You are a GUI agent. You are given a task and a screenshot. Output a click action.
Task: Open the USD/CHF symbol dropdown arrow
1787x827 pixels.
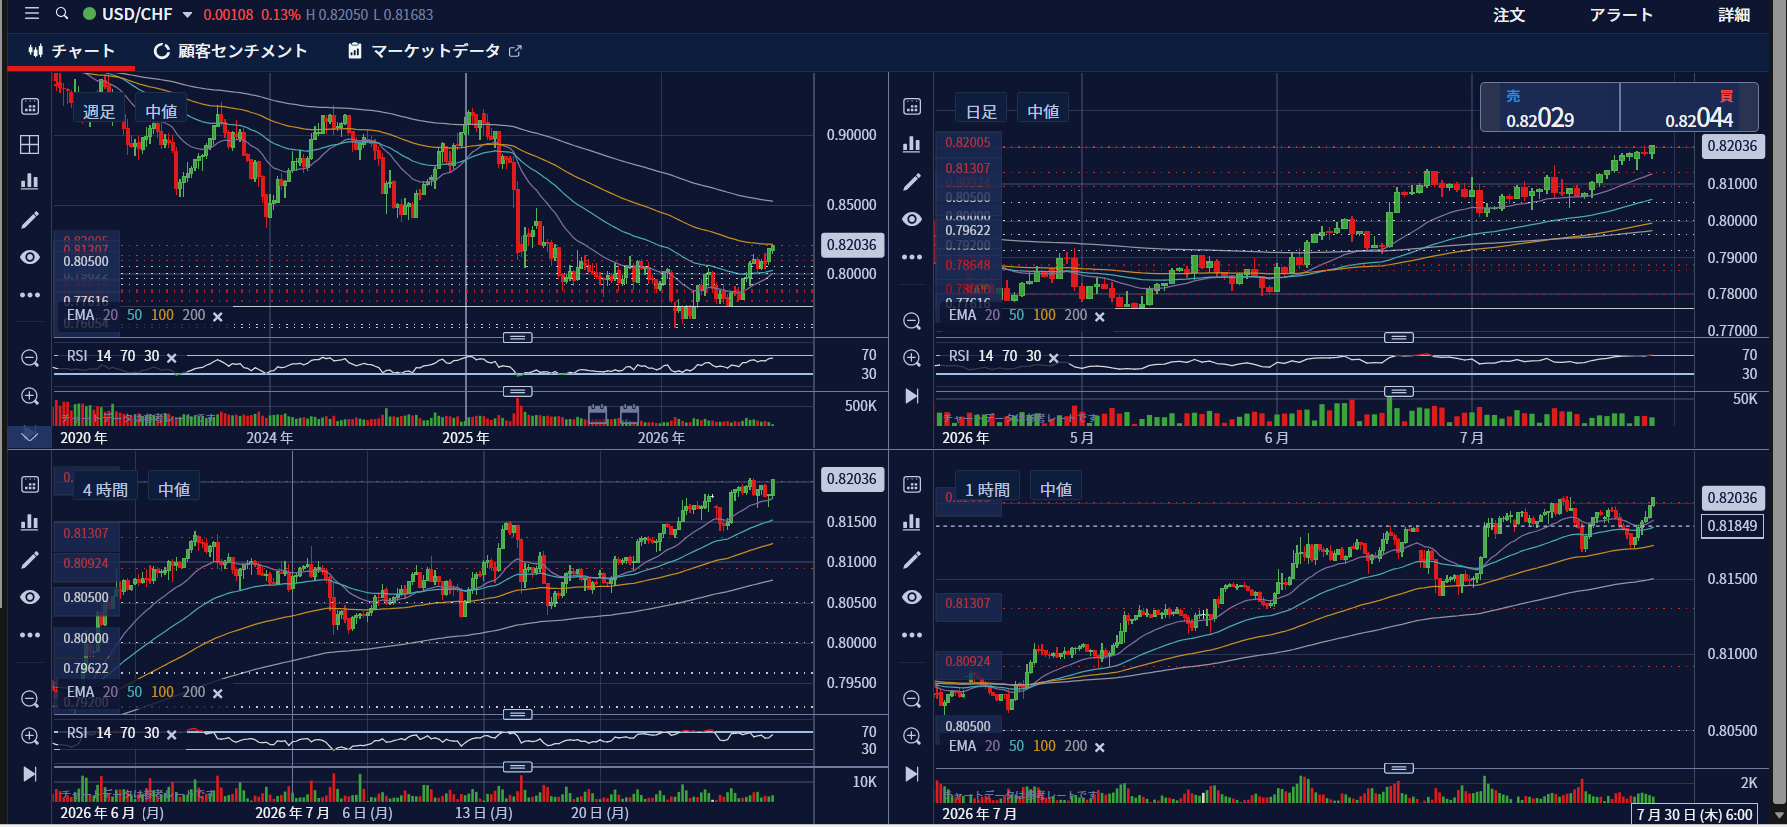pos(187,15)
